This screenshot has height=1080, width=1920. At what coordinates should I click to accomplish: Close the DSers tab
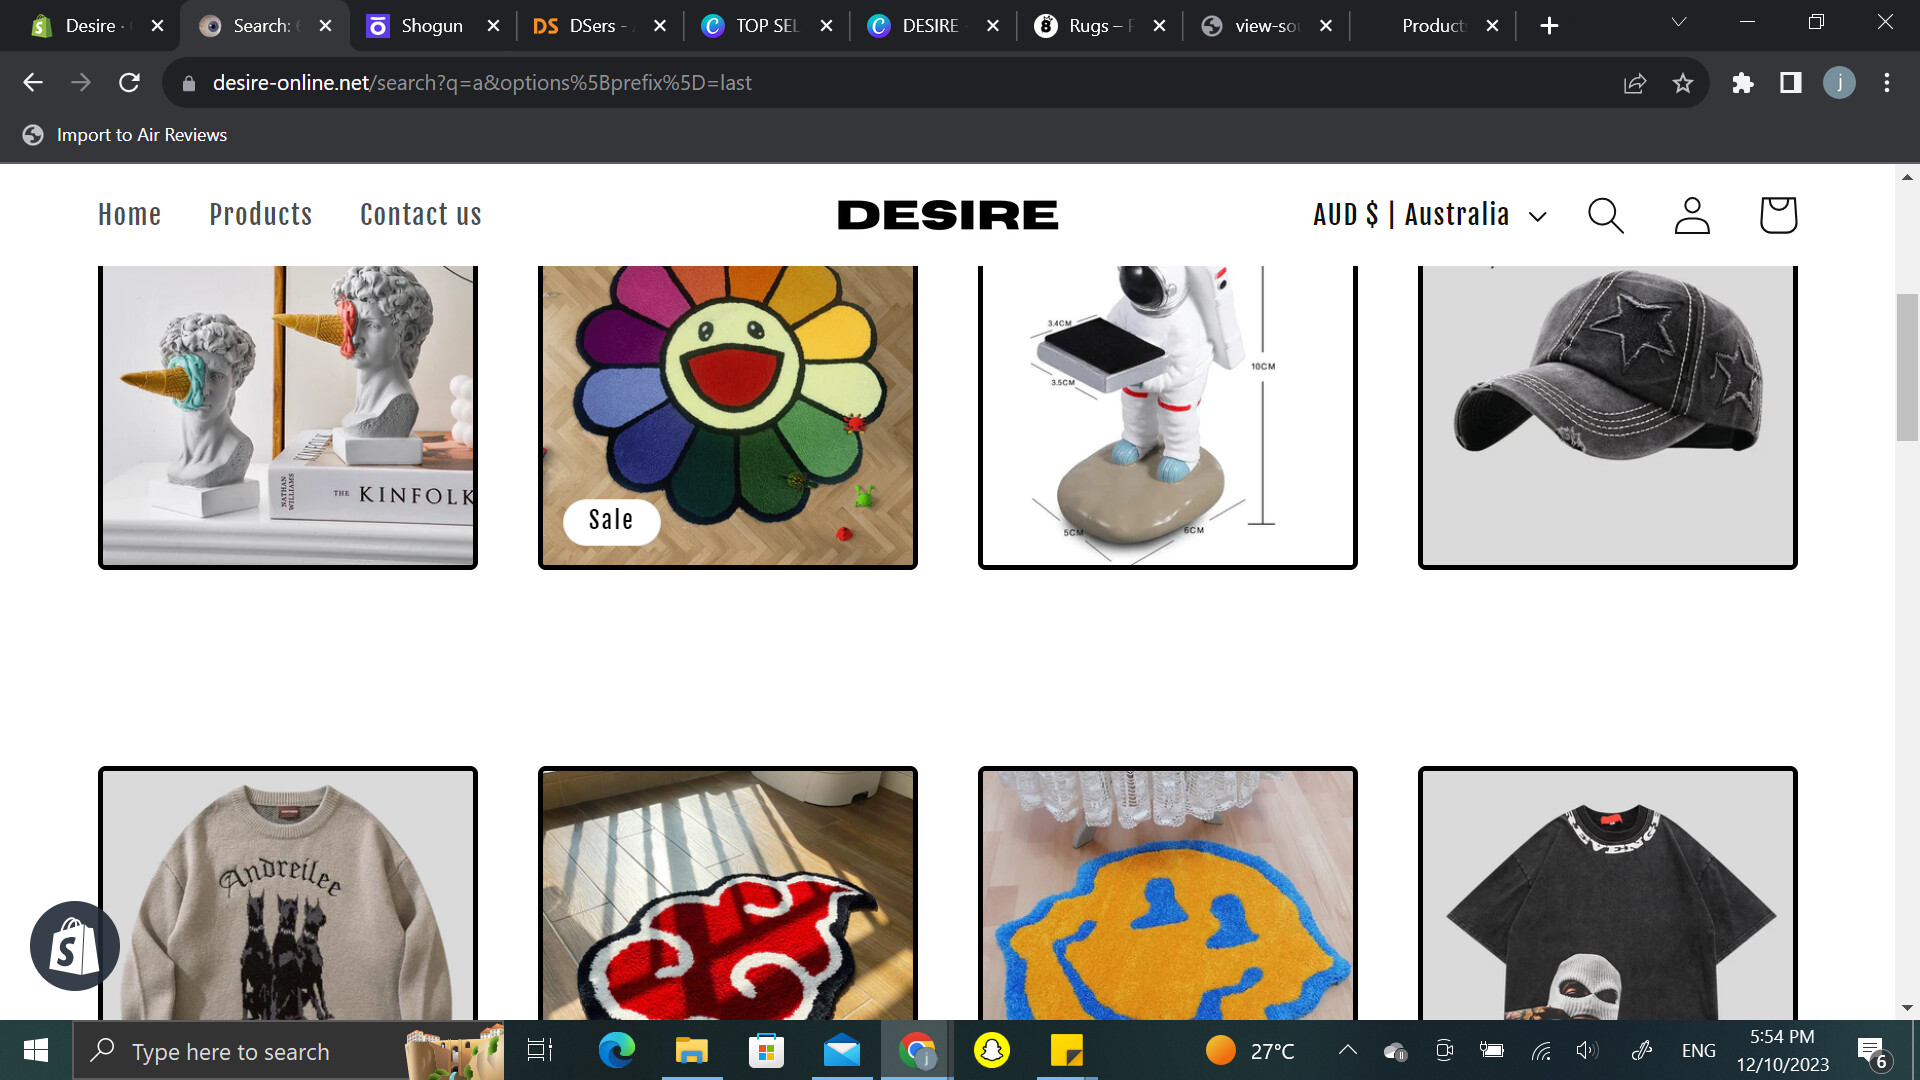click(x=660, y=26)
